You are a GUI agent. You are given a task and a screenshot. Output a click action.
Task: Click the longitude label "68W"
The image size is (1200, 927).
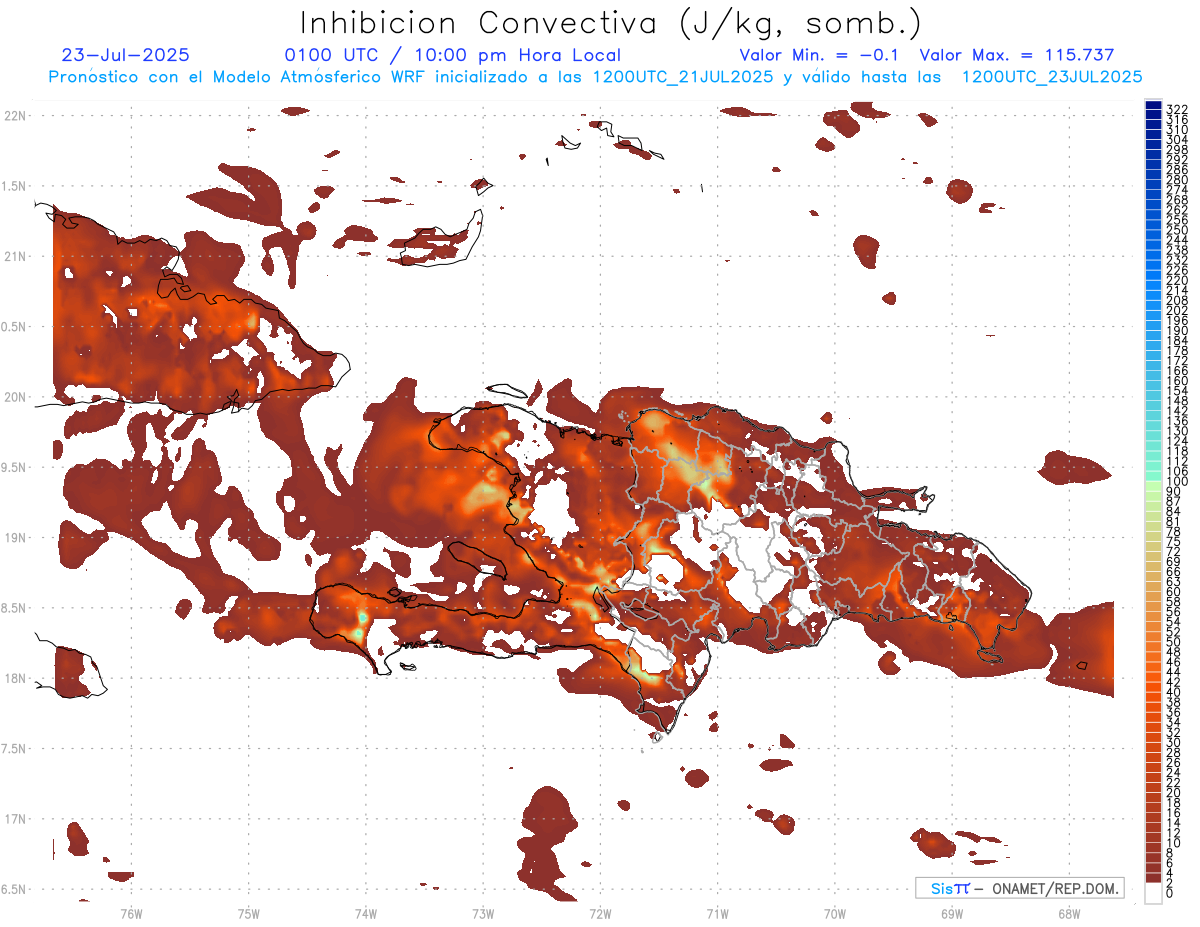click(1069, 913)
